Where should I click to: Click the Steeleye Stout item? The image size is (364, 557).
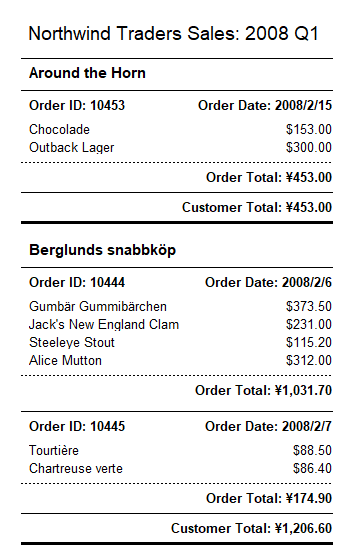click(x=72, y=343)
